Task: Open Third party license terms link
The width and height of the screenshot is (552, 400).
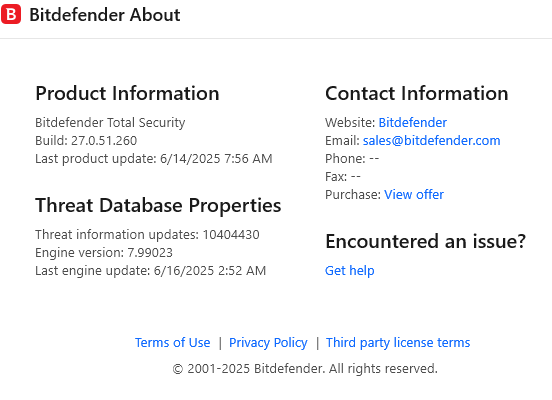Action: pyautogui.click(x=398, y=342)
